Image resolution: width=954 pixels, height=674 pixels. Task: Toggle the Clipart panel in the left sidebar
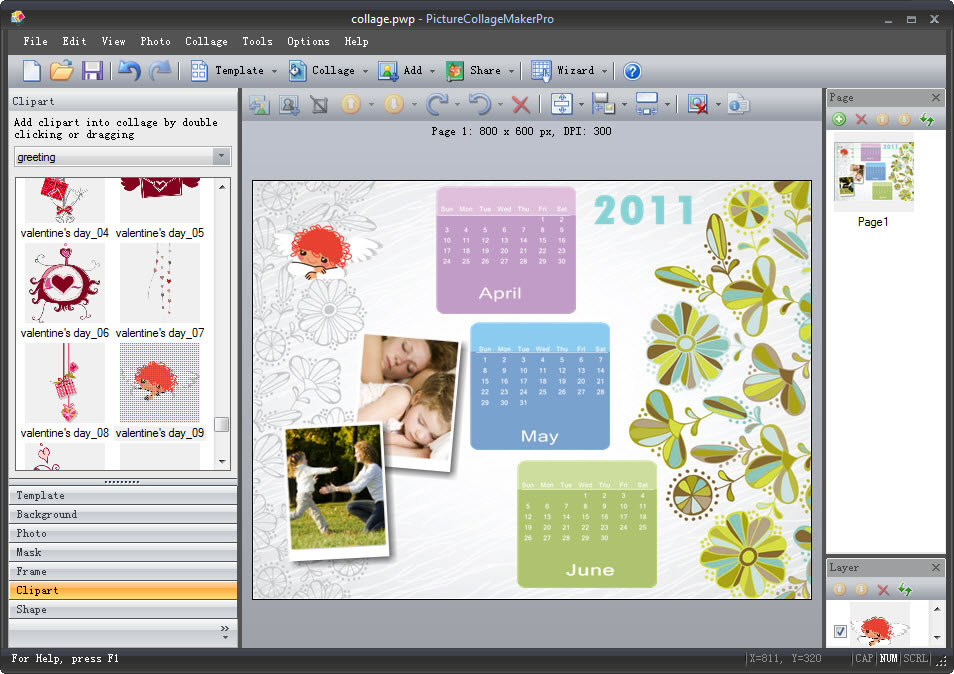click(122, 590)
